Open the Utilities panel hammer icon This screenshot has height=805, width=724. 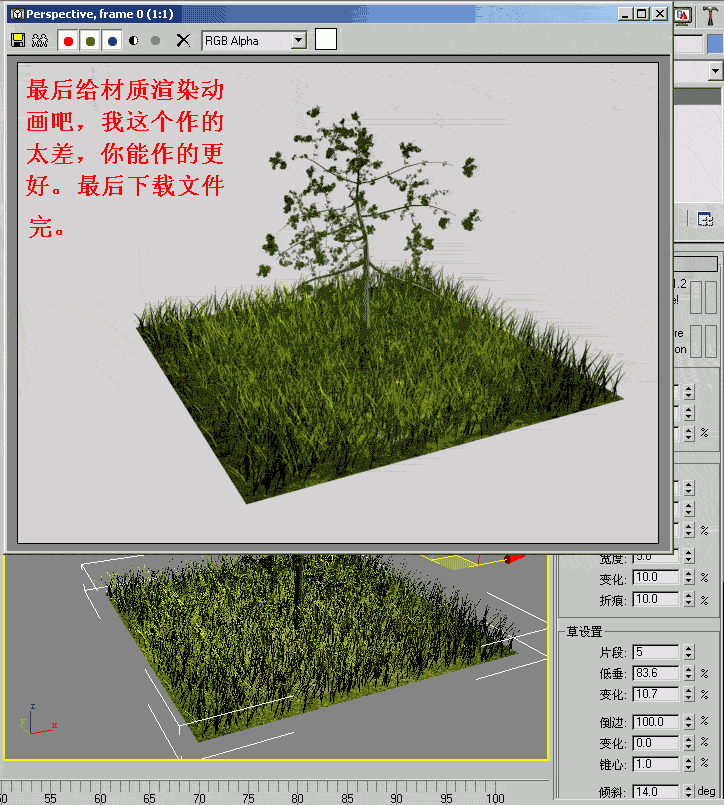click(x=711, y=15)
